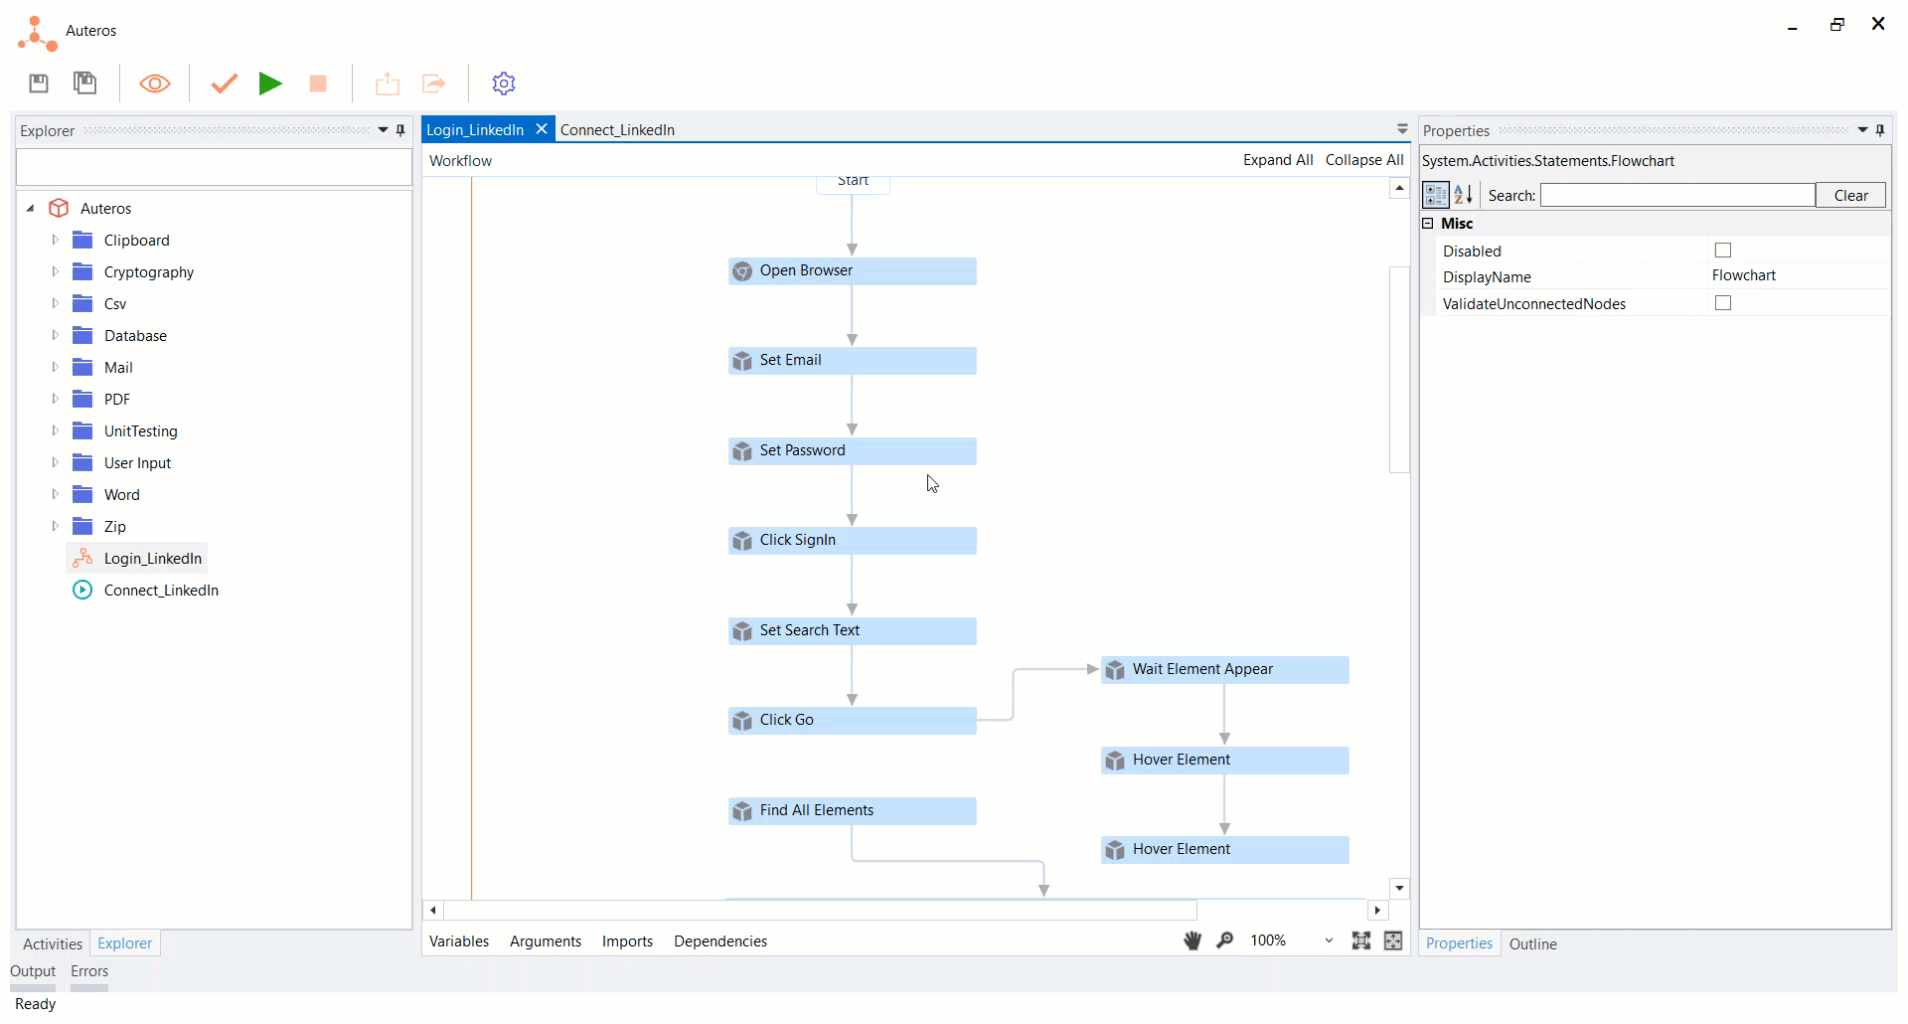Open the Dependencies panel
The width and height of the screenshot is (1908, 1024).
(720, 941)
